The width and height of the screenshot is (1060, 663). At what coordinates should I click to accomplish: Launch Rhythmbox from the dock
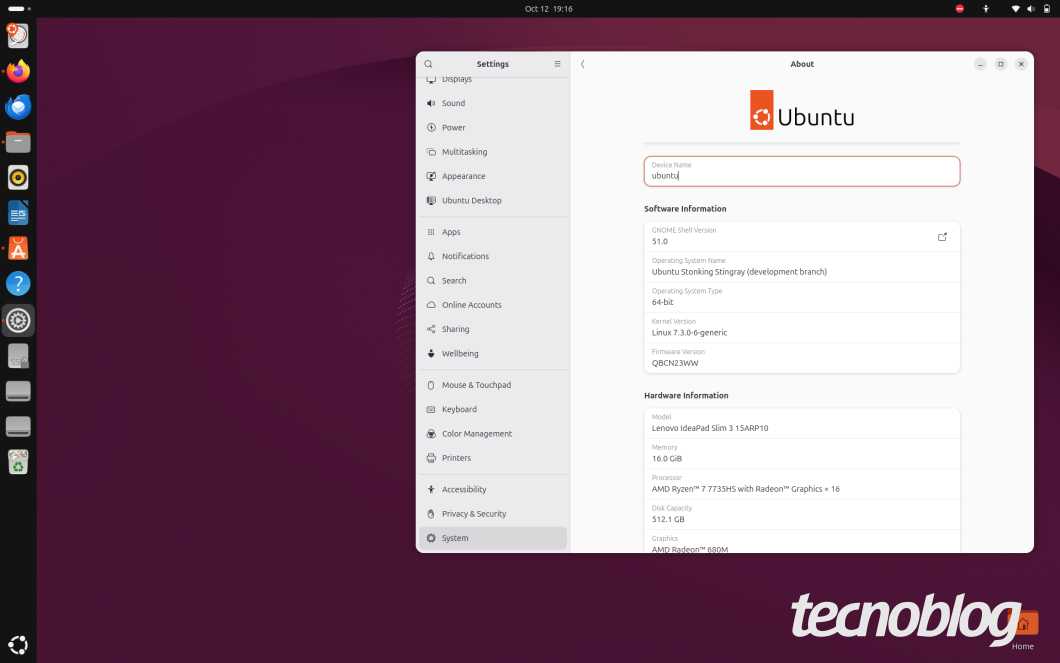click(18, 178)
